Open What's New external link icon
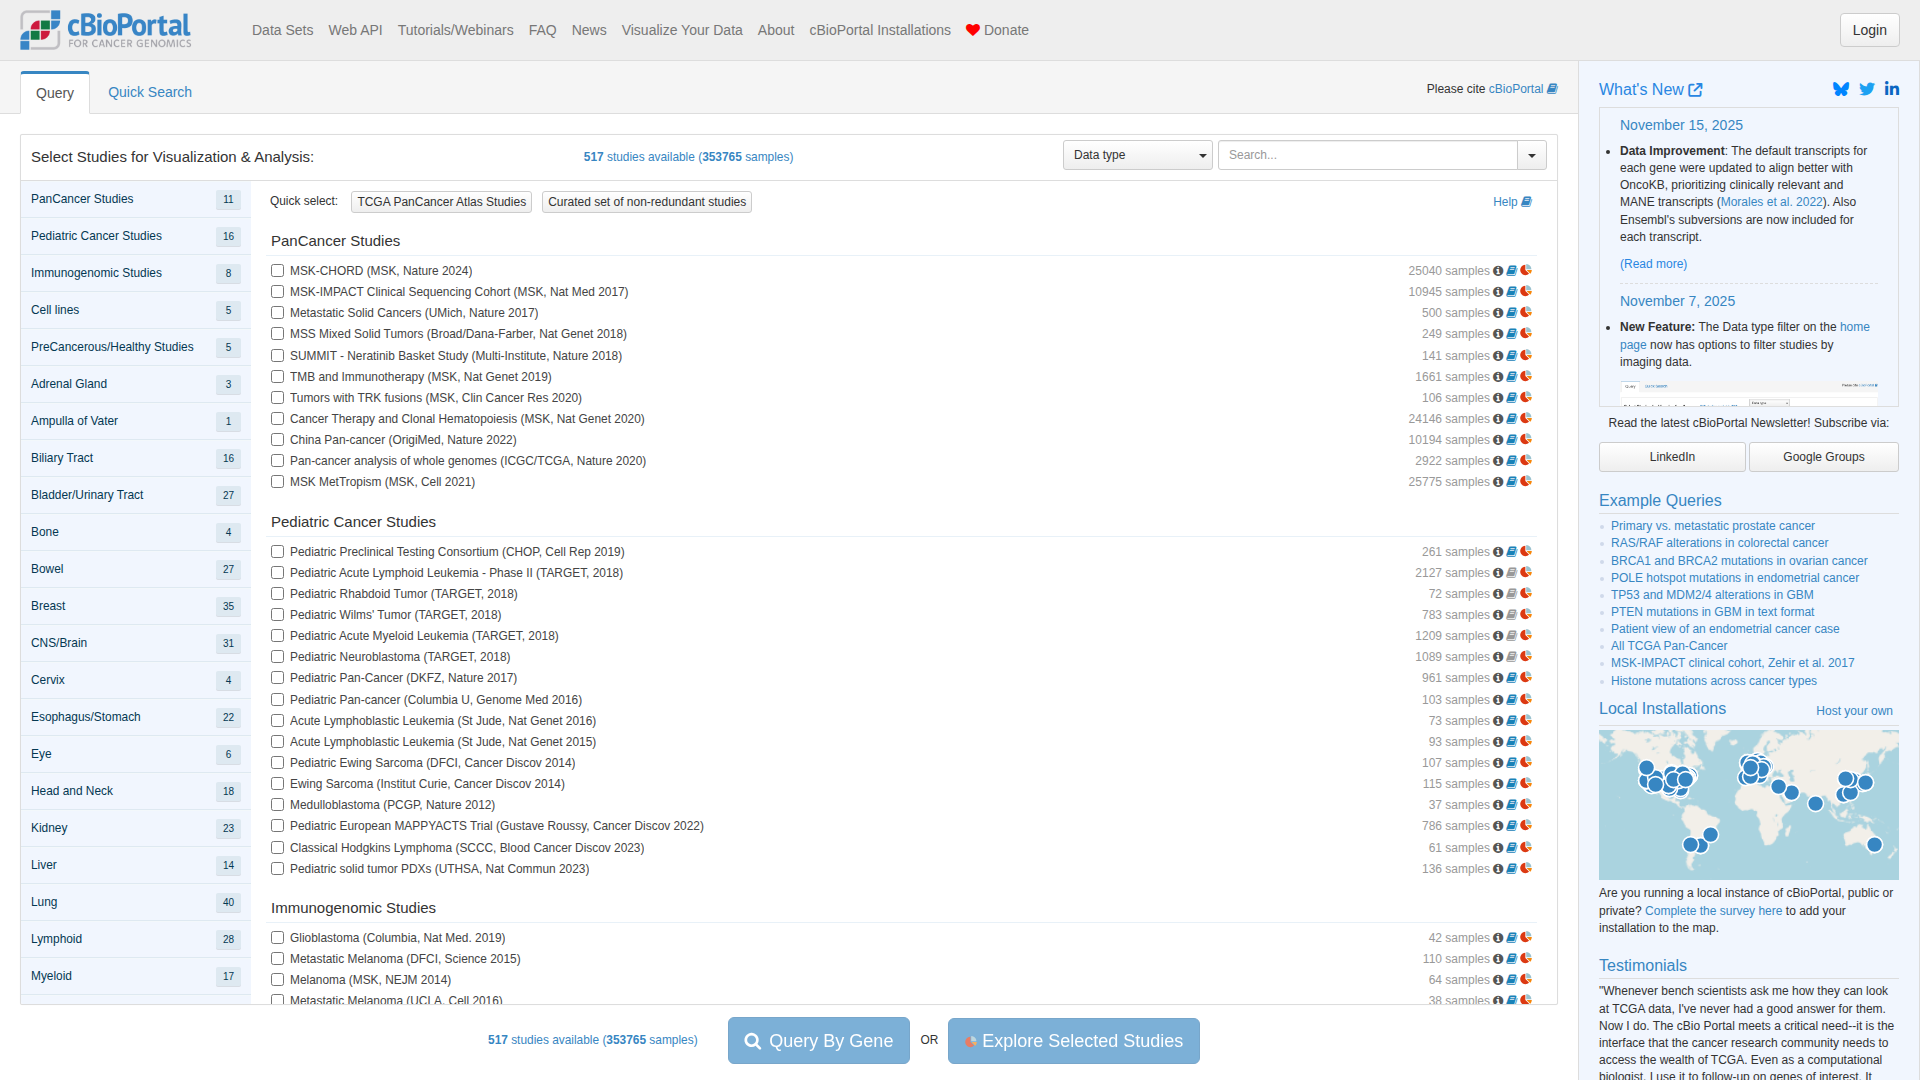Image resolution: width=1920 pixels, height=1080 pixels. (1695, 90)
